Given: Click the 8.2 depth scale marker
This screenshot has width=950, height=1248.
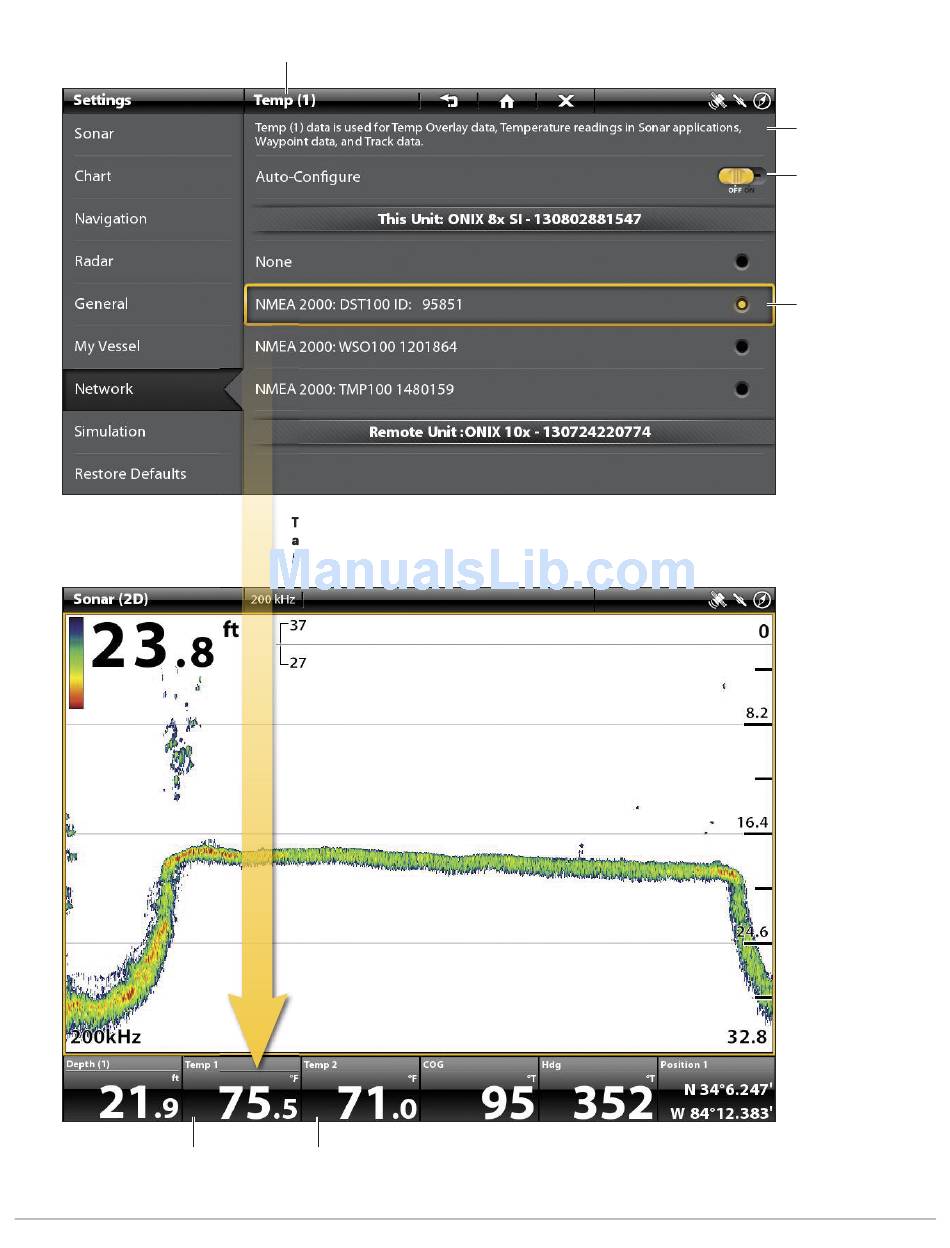Looking at the screenshot, I should click(x=757, y=713).
